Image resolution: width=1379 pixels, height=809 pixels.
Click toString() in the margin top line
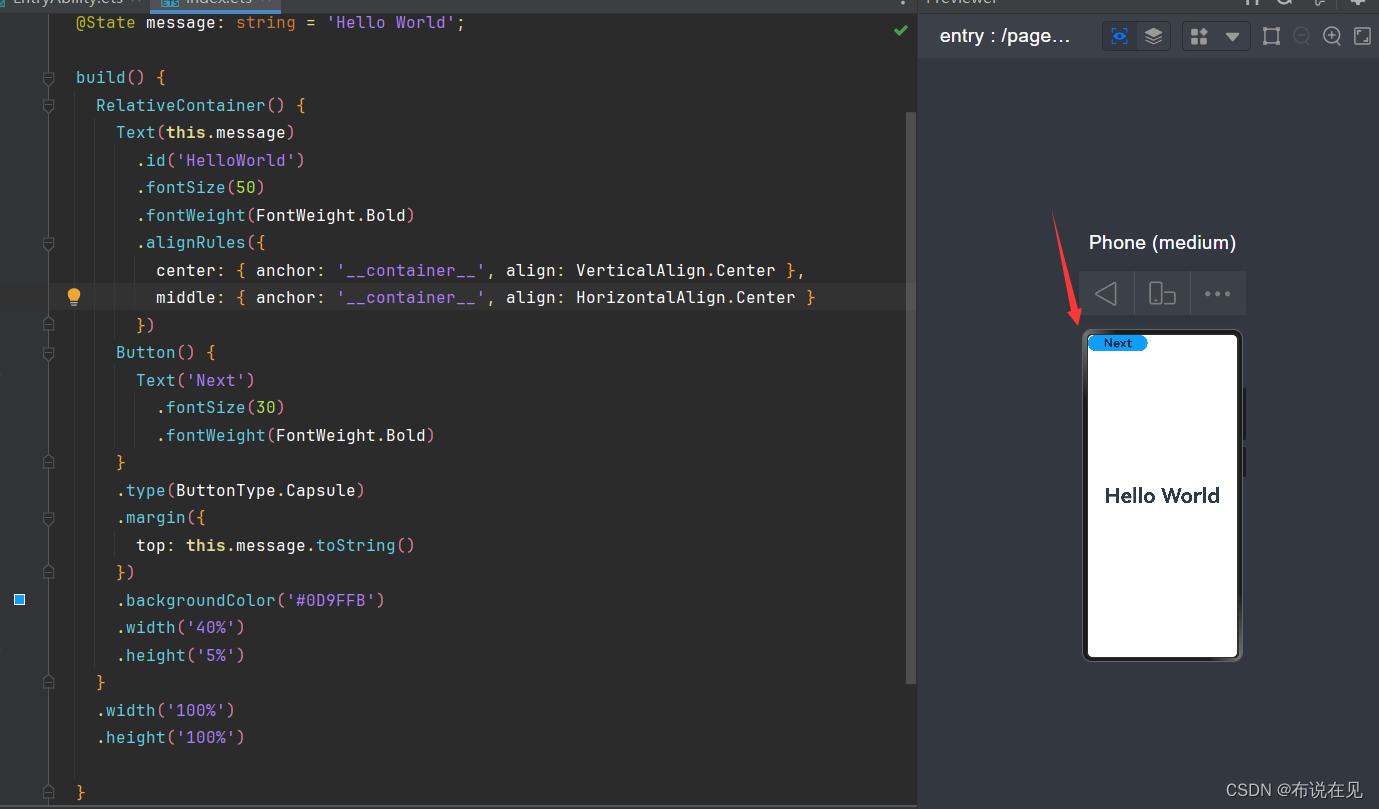coord(365,545)
